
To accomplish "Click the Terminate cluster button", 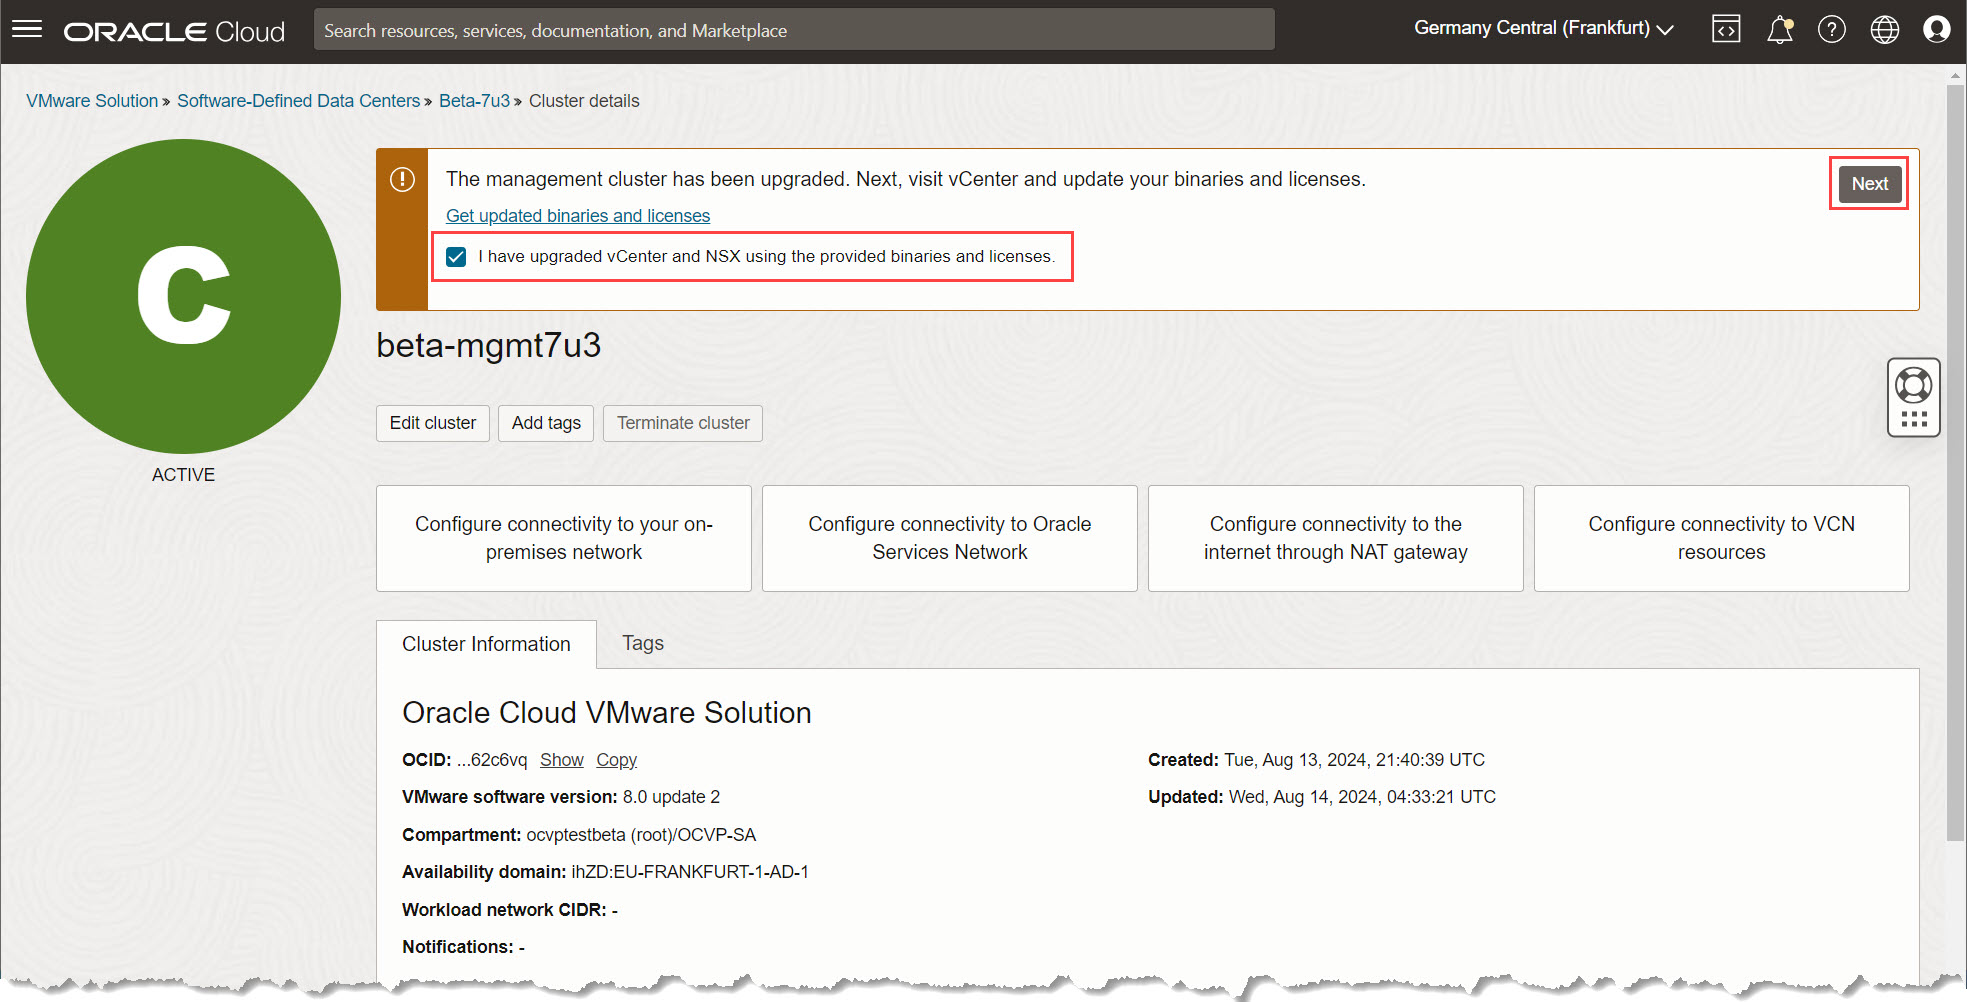I will tap(683, 423).
